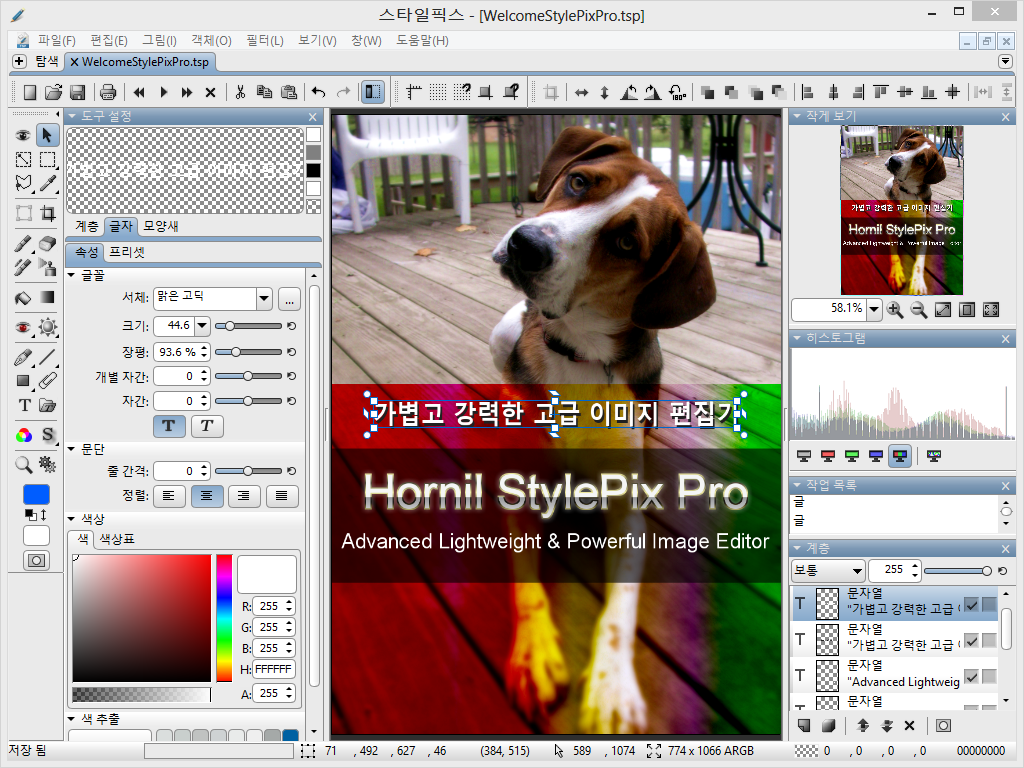The height and width of the screenshot is (768, 1024).
Task: Select the Eraser tool
Action: (x=47, y=244)
